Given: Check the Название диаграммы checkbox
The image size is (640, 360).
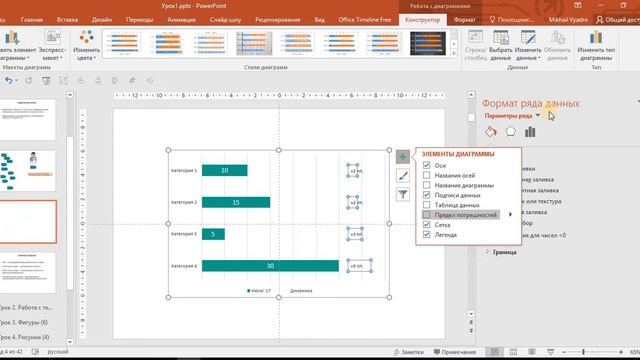Looking at the screenshot, I should [427, 185].
